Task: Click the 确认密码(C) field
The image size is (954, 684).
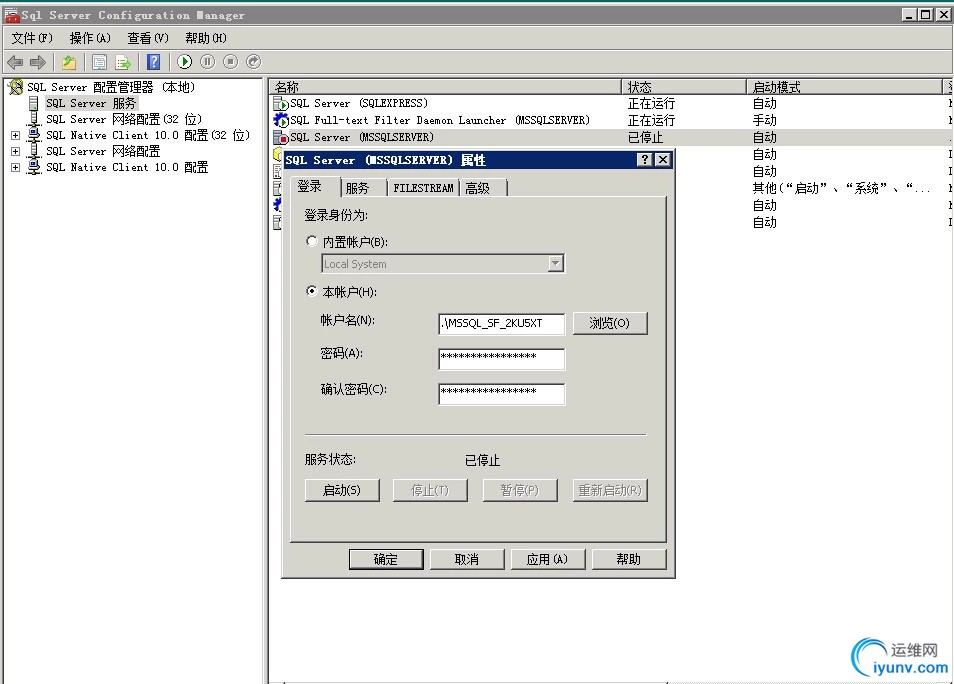Action: coord(501,394)
